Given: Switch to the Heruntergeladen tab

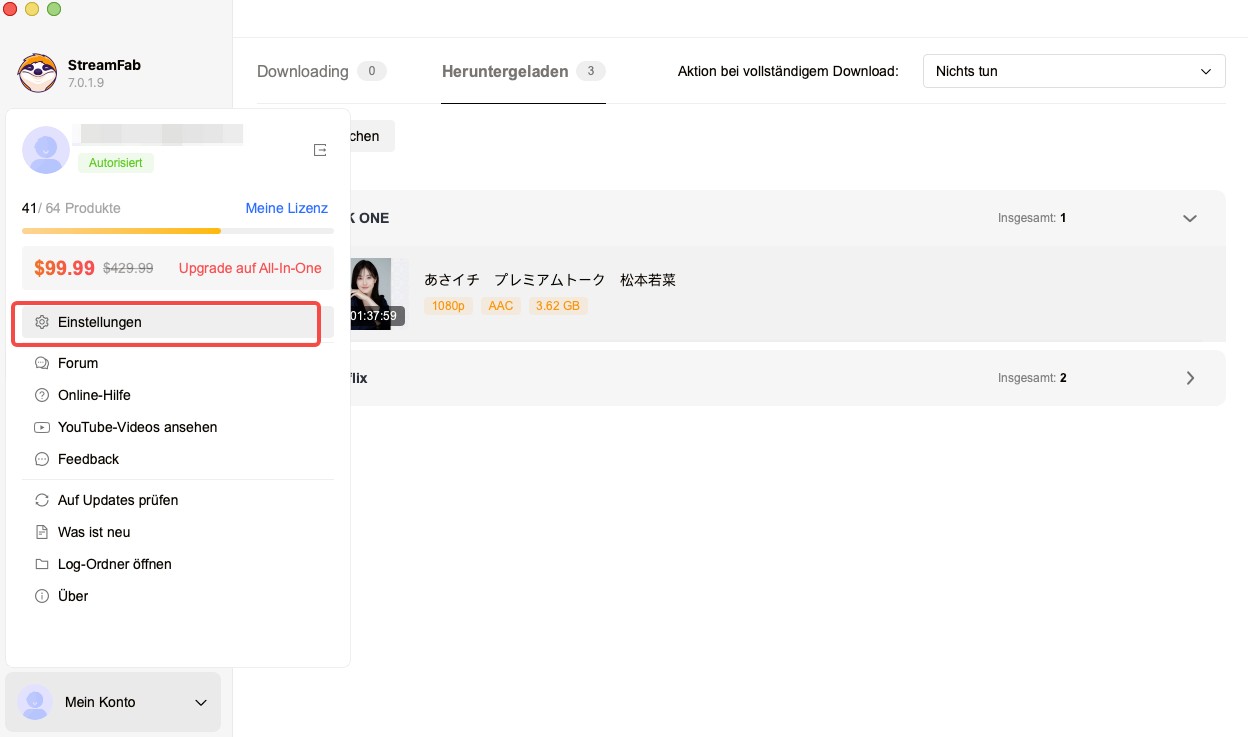Looking at the screenshot, I should pos(523,71).
